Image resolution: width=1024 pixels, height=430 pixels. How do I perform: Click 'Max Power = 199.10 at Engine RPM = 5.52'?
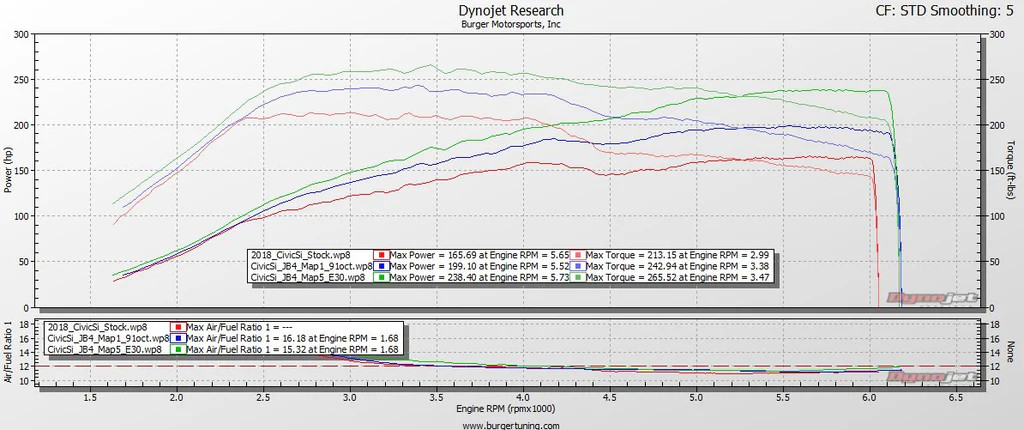click(479, 266)
